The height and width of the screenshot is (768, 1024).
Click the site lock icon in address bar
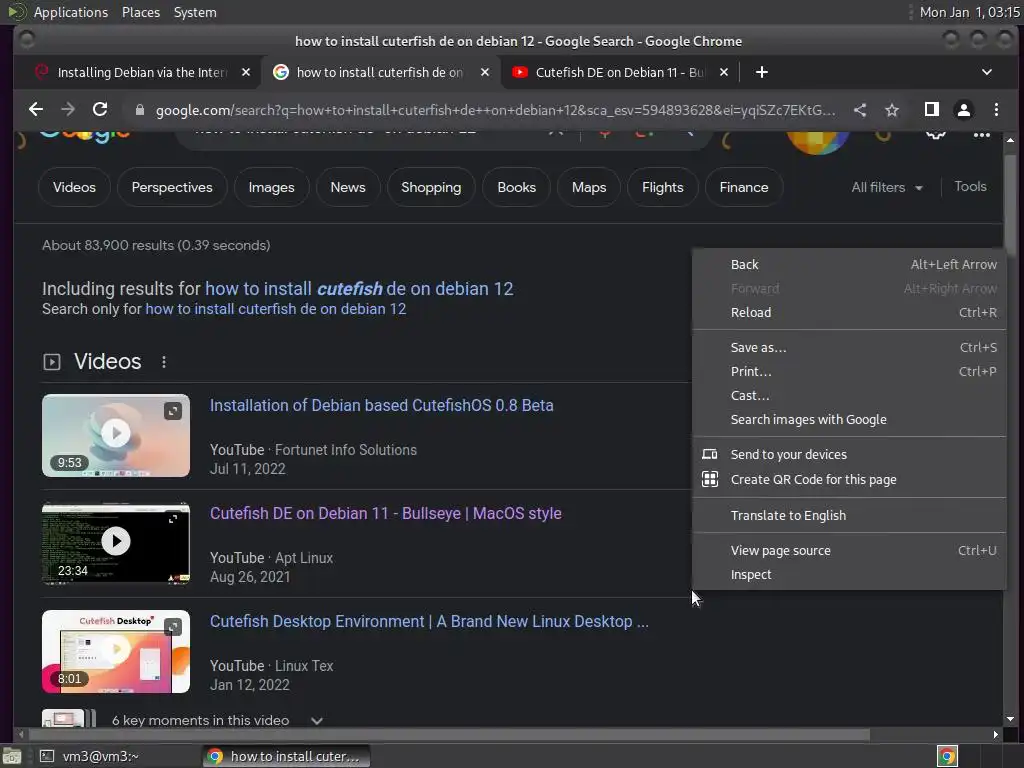coord(139,110)
